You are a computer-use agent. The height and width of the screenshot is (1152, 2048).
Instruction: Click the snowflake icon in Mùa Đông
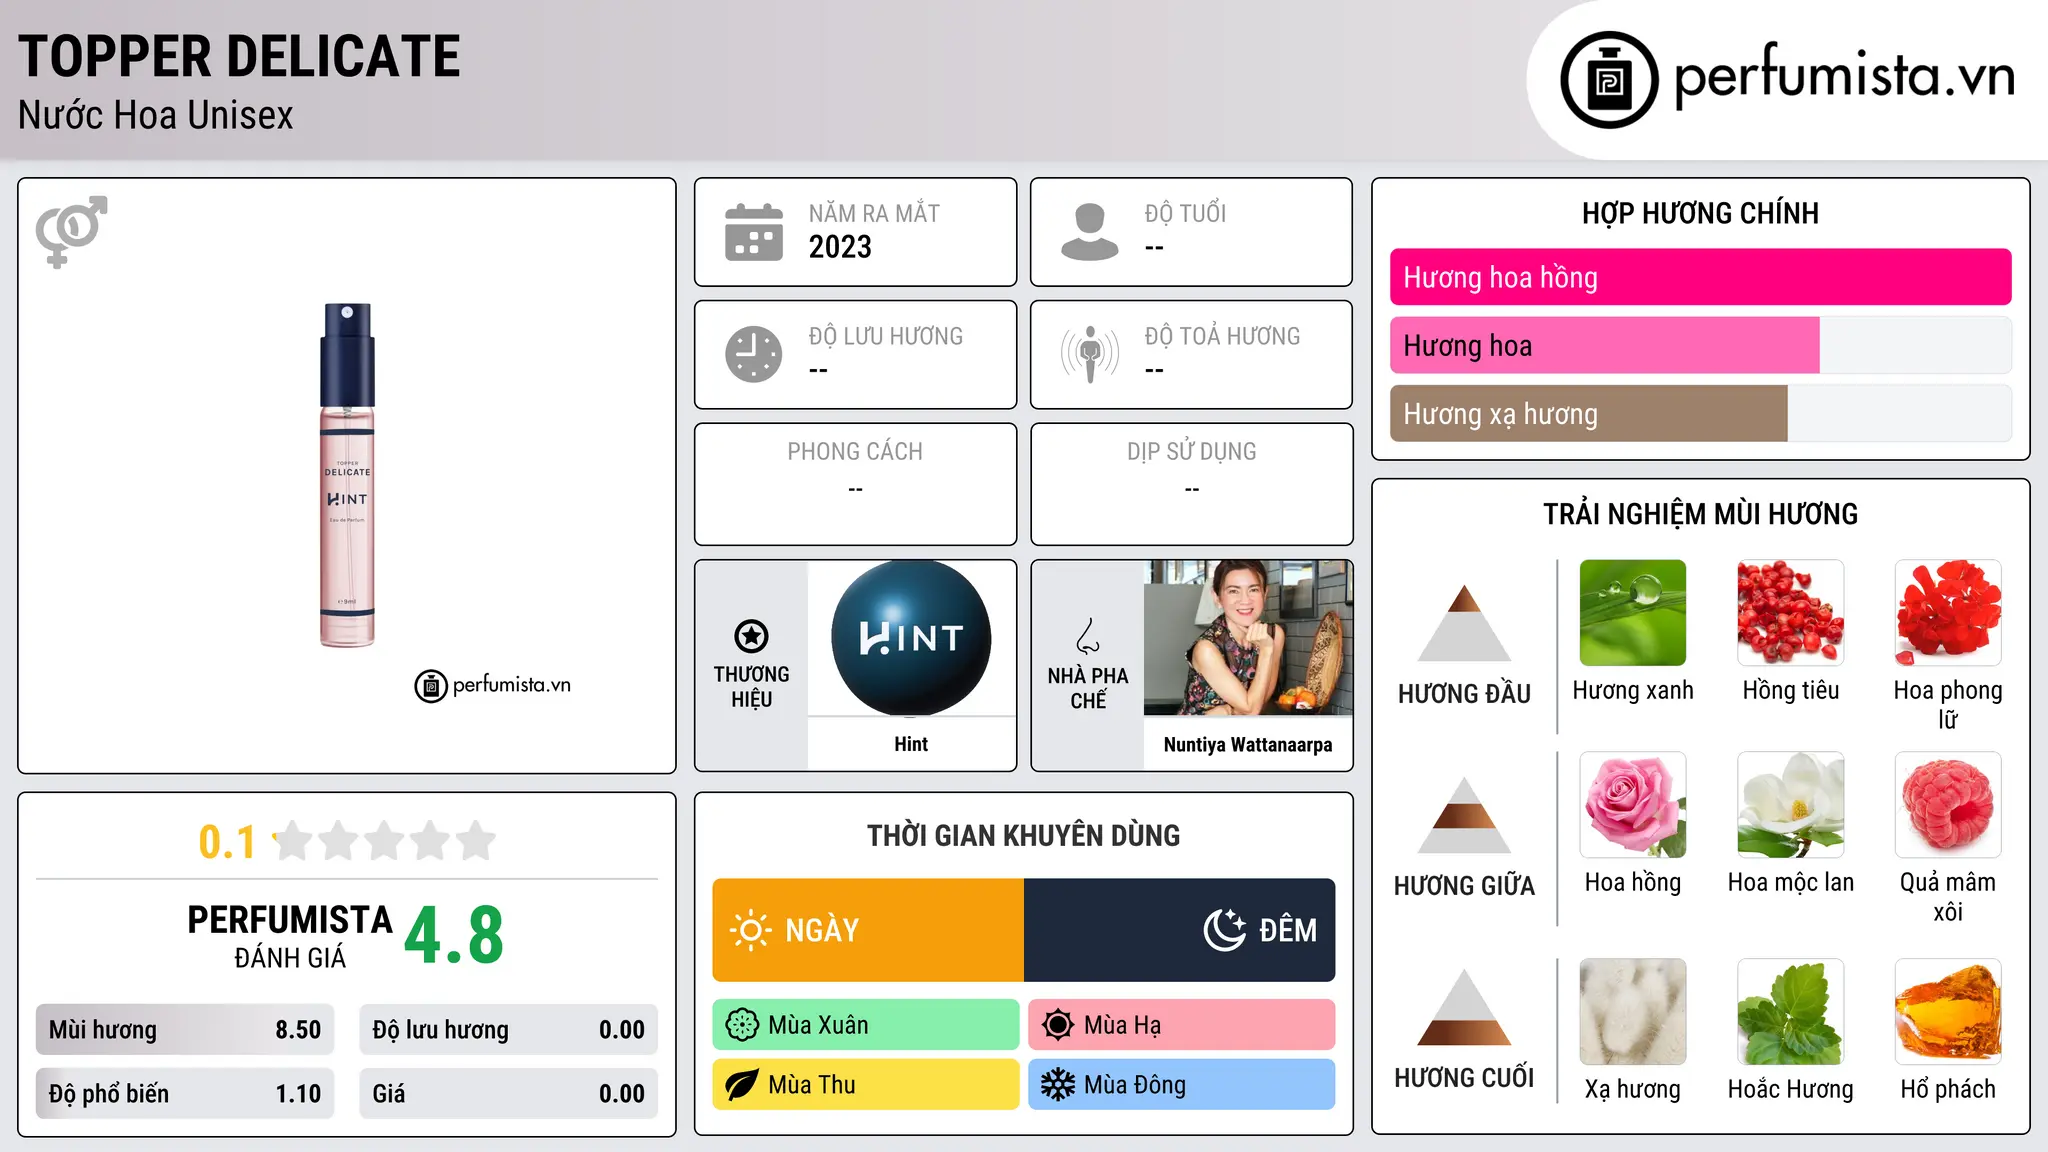(1058, 1085)
